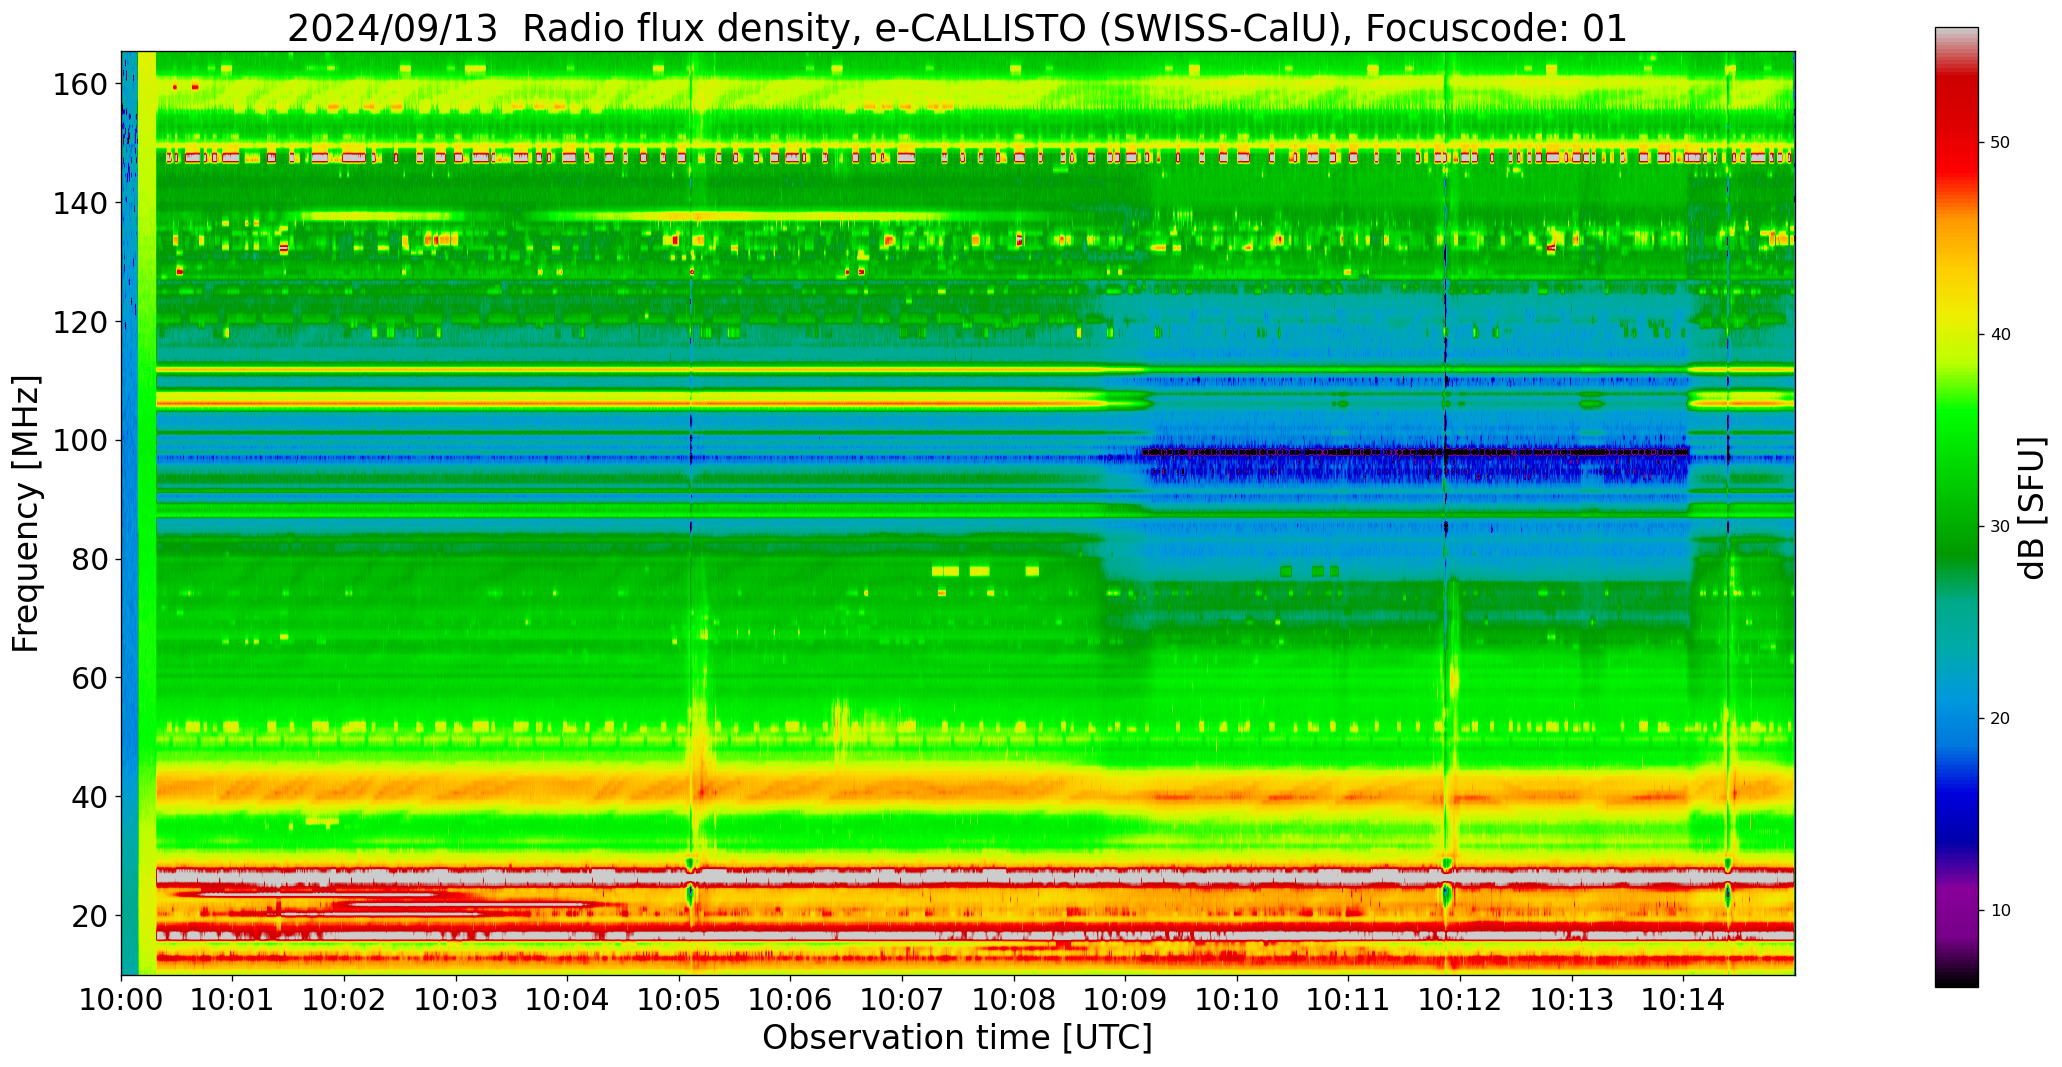Select the 40 MHz frequency axis tick label
Viewport: 2062px width, 1067px height.
tap(89, 797)
